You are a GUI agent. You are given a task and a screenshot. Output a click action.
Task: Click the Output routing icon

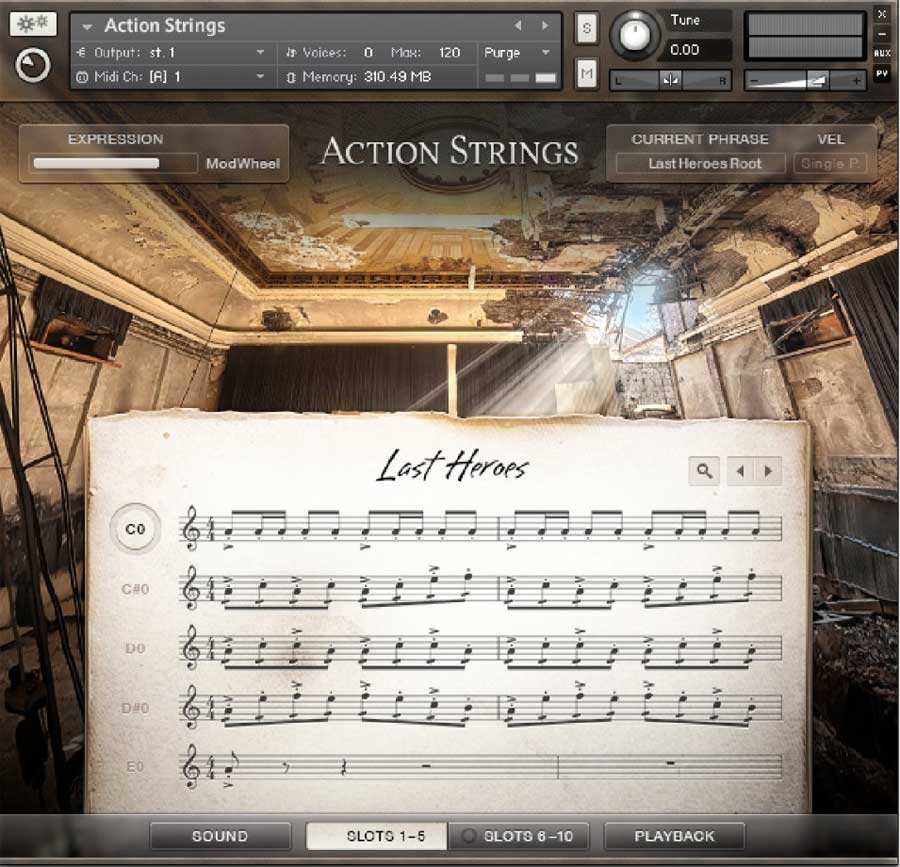[x=82, y=53]
